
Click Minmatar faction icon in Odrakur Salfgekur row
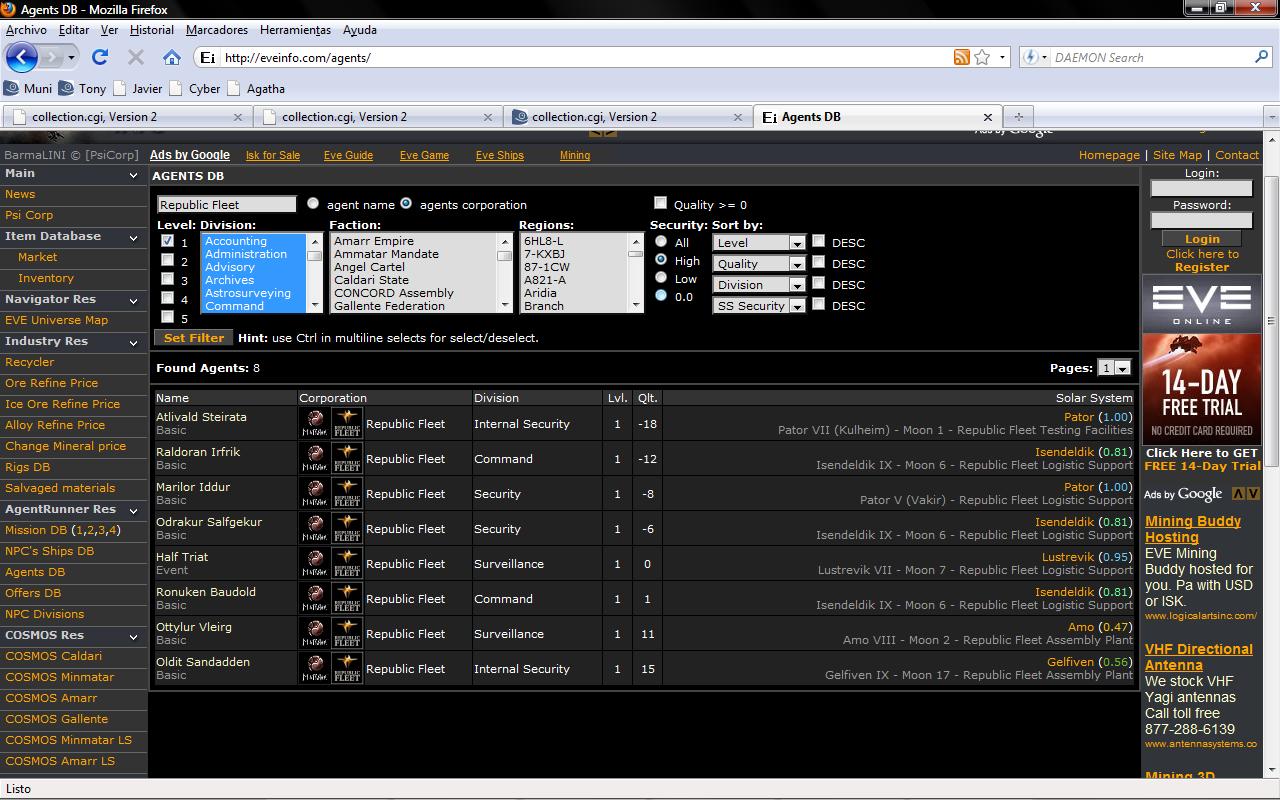tap(315, 529)
